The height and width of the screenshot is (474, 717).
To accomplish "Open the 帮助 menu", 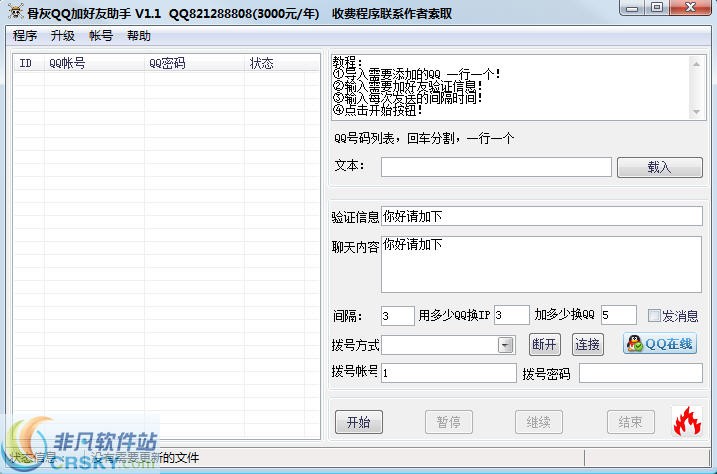I will pos(139,36).
